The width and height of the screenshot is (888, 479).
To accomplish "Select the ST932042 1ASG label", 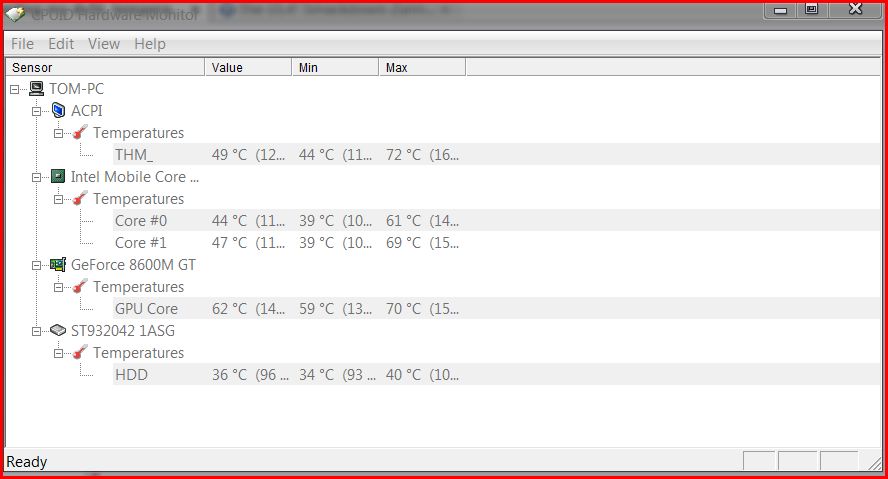I will 123,331.
